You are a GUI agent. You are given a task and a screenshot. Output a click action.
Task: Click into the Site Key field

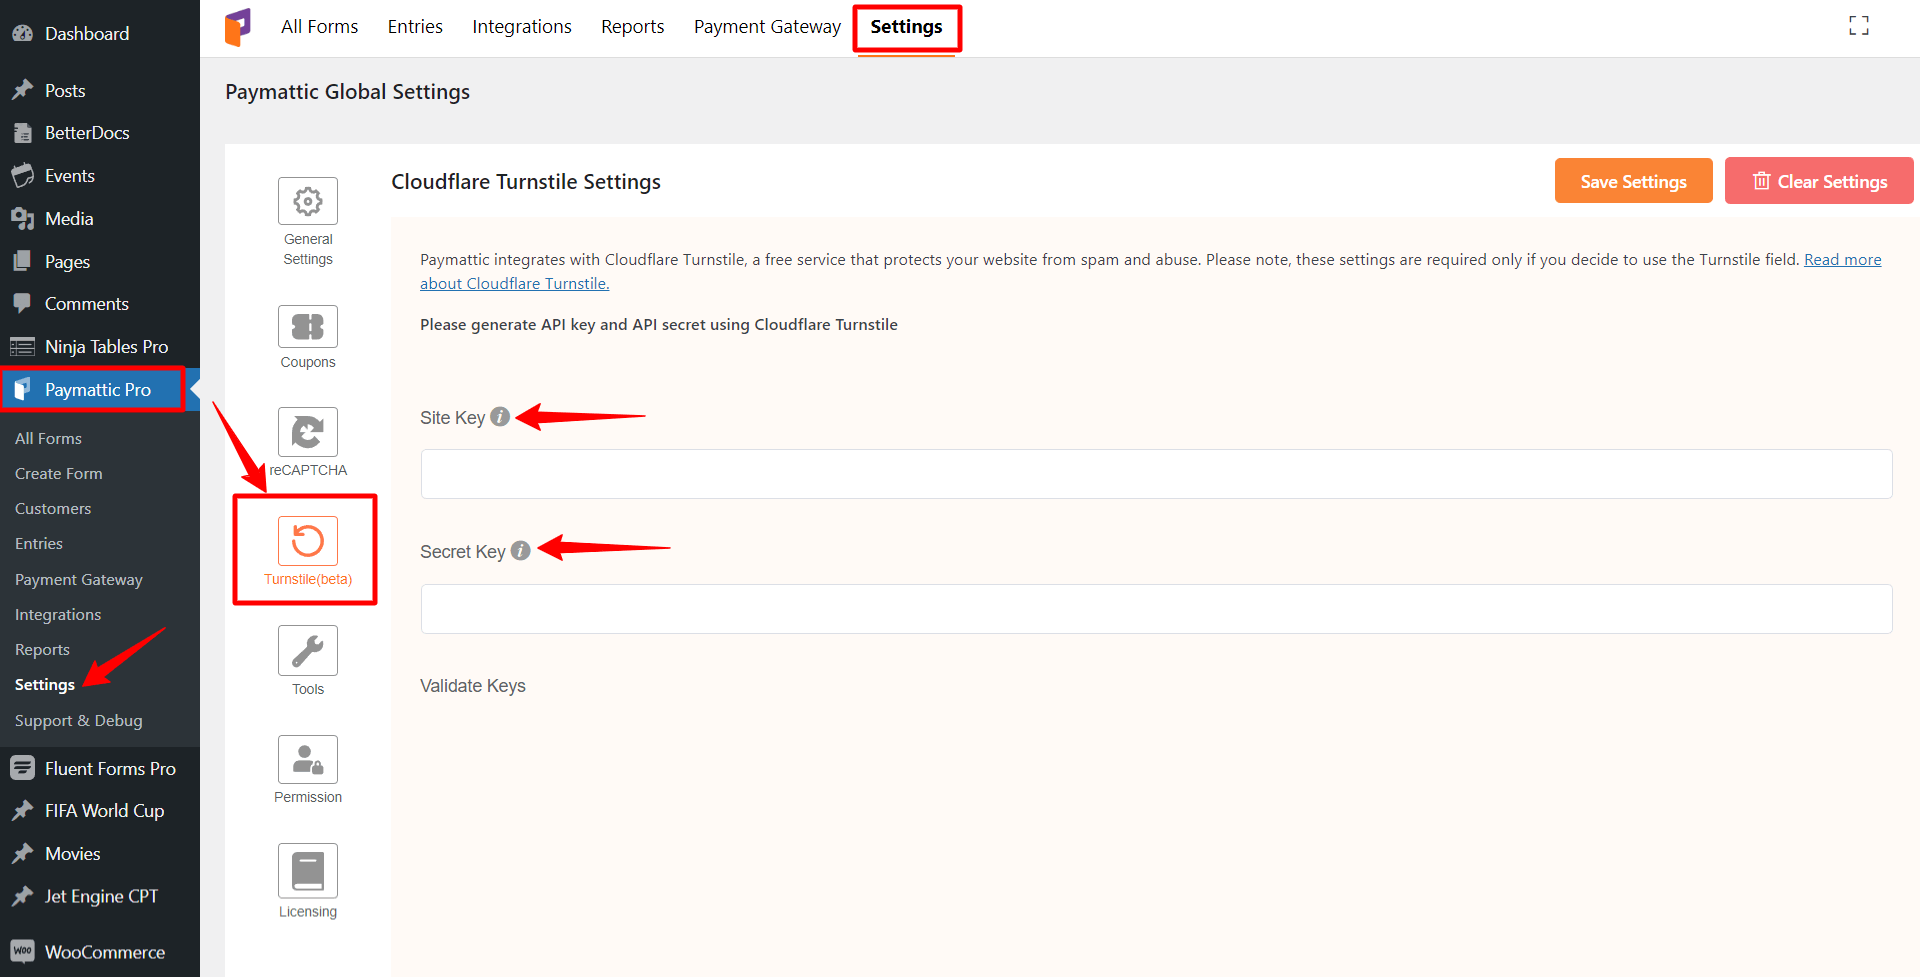click(x=1156, y=474)
